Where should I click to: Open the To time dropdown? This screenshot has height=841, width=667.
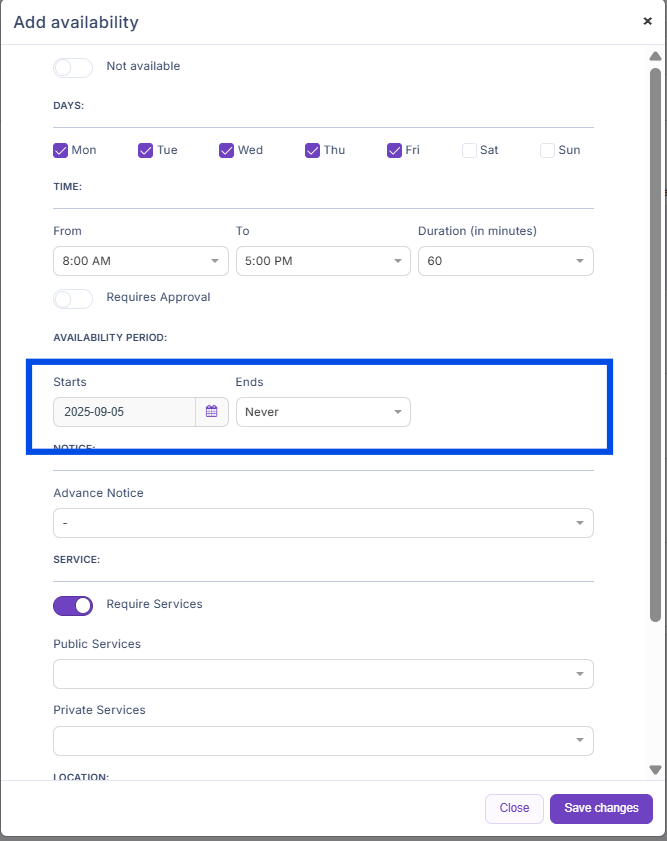coord(323,261)
